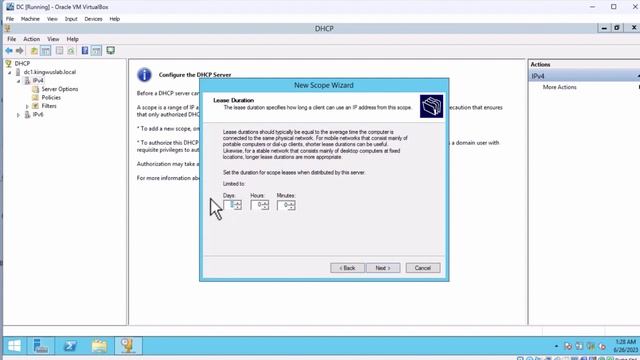Click Next in the New Scope Wizard
The height and width of the screenshot is (360, 640).
coord(383,268)
